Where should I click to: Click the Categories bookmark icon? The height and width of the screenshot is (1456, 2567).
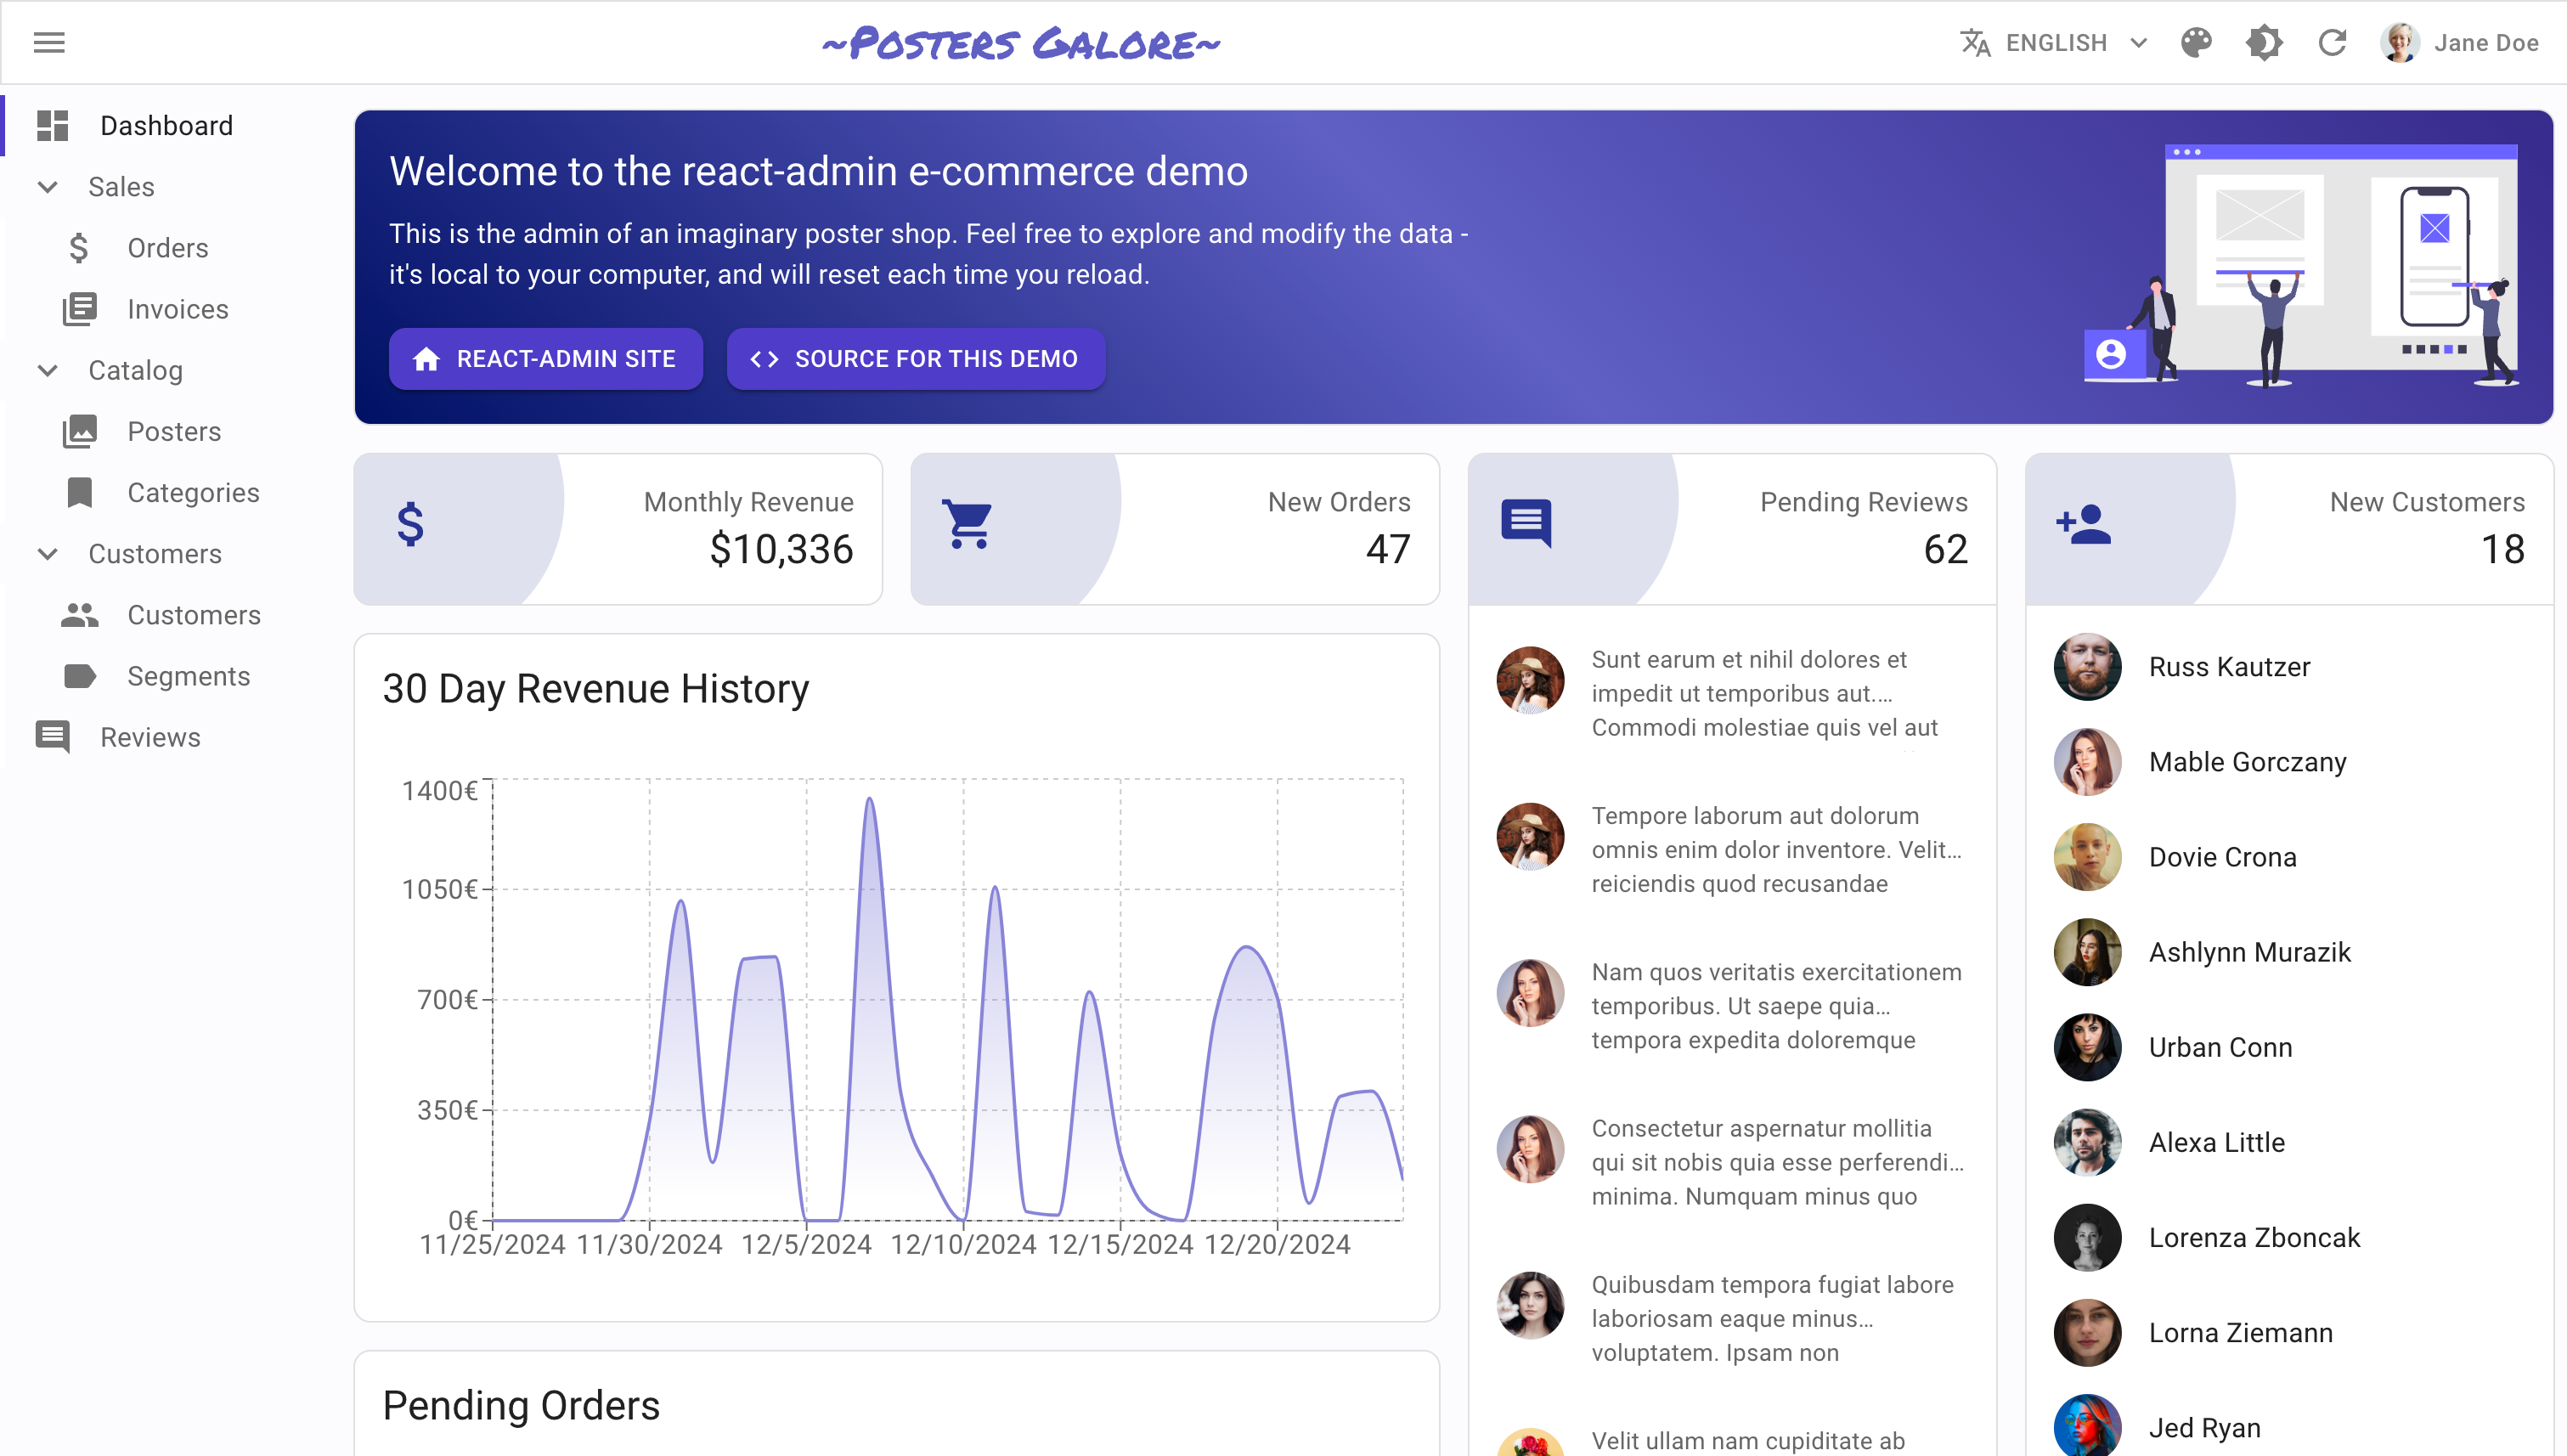pyautogui.click(x=80, y=492)
